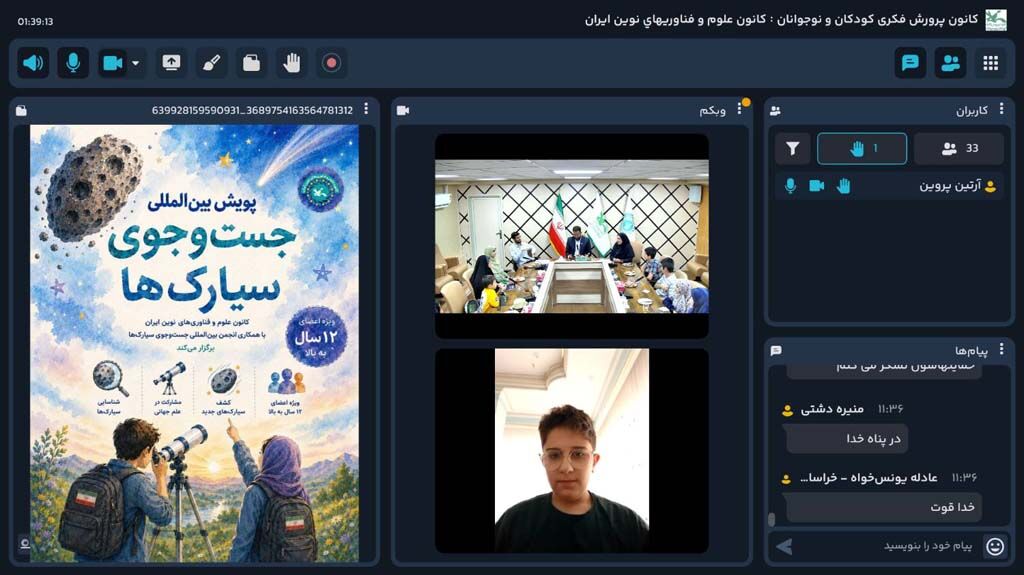Toggle the users panel icon
Viewport: 1024px width, 575px height.
pos(950,63)
